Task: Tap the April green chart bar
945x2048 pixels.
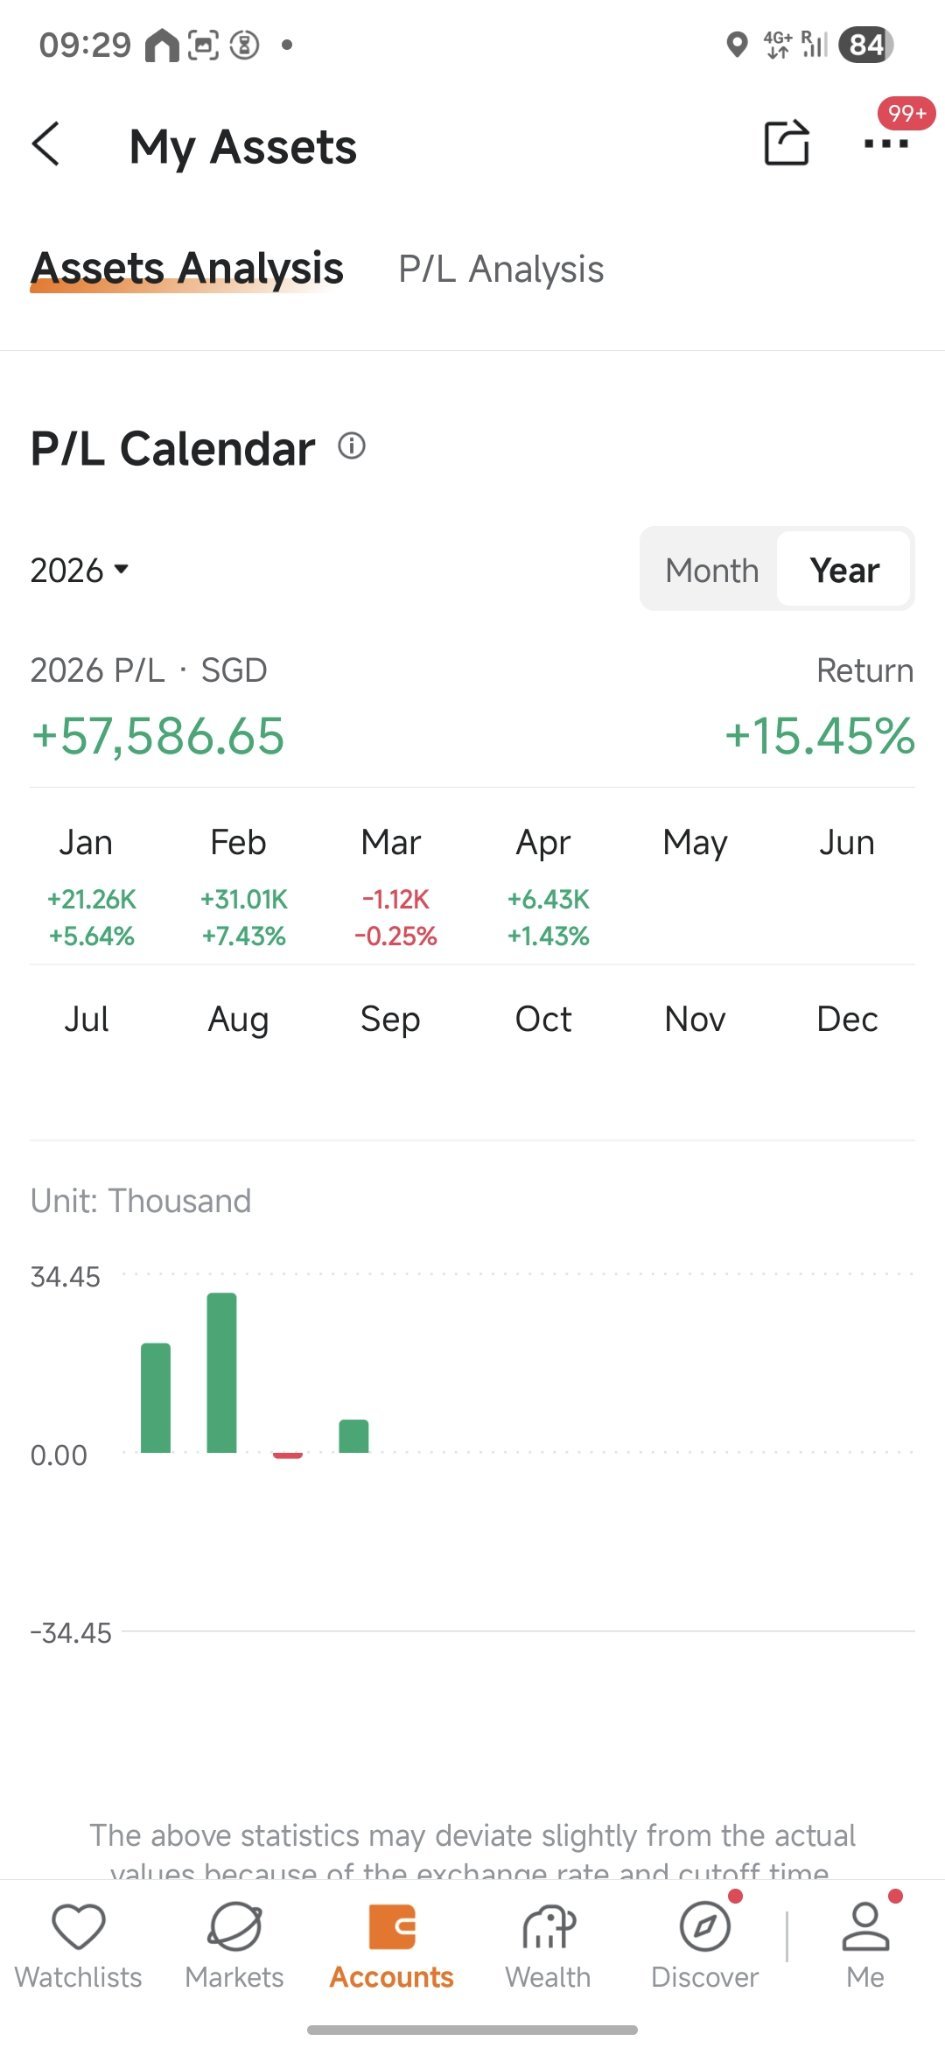Action: [354, 1436]
